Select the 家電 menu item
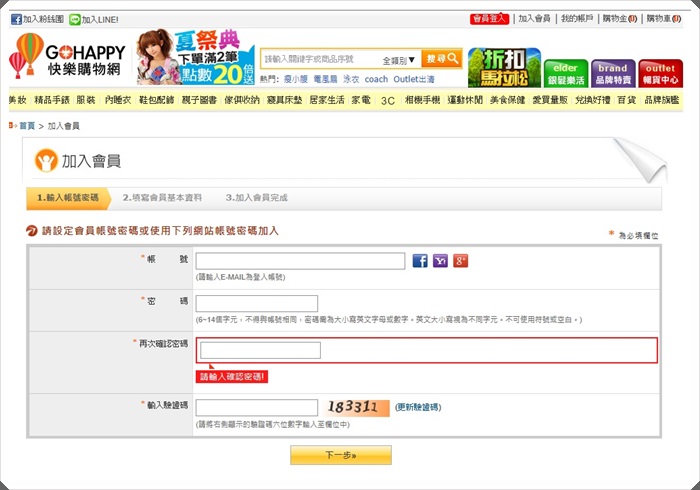This screenshot has height=490, width=700. pyautogui.click(x=360, y=100)
